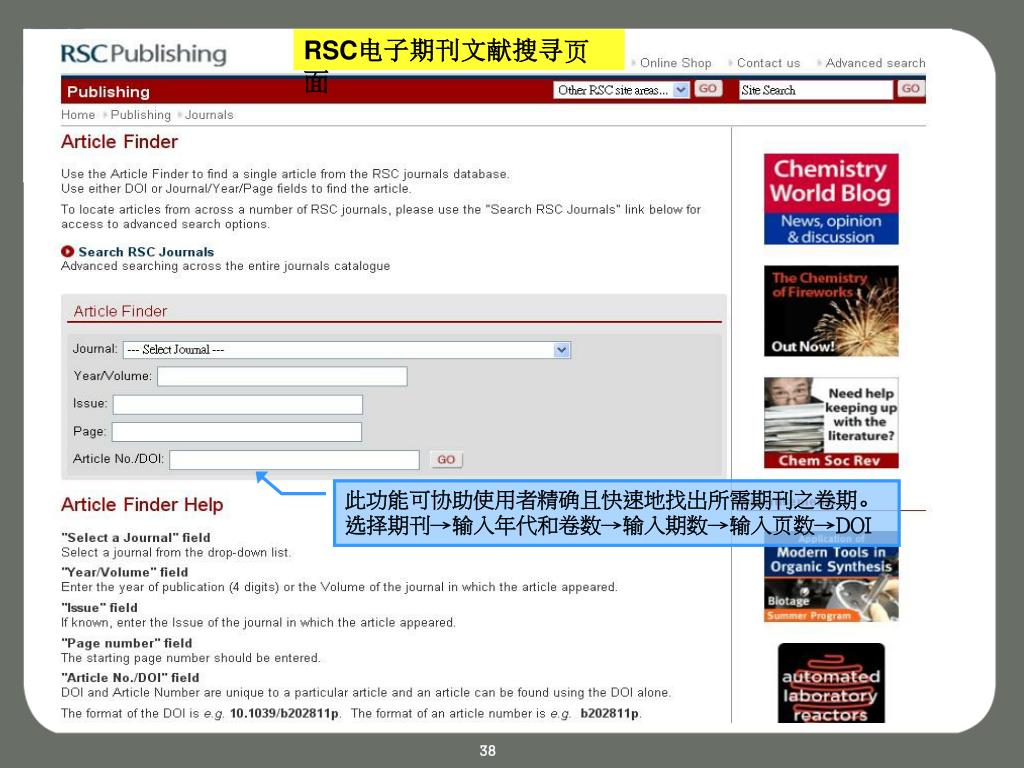Open the Online Shop link
This screenshot has height=768, width=1024.
pos(675,63)
